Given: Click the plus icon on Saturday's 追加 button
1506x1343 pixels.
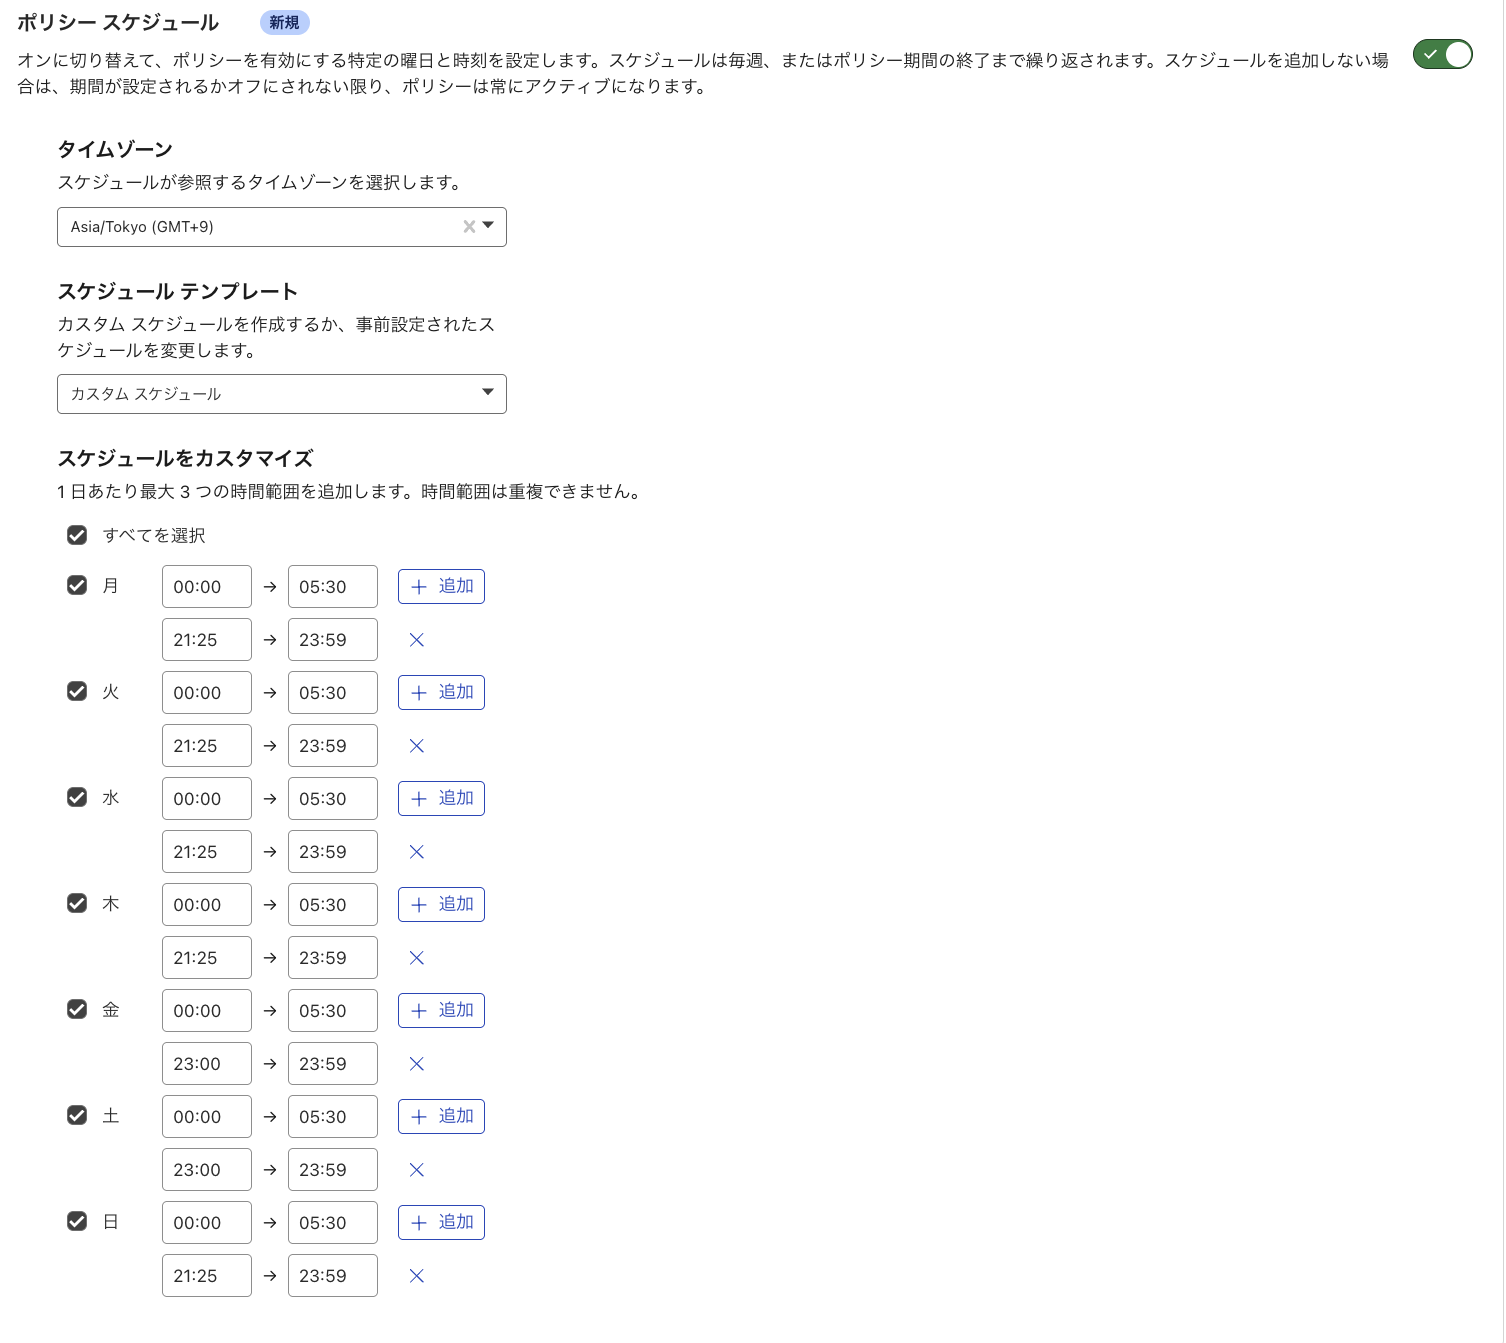Looking at the screenshot, I should click(x=419, y=1116).
